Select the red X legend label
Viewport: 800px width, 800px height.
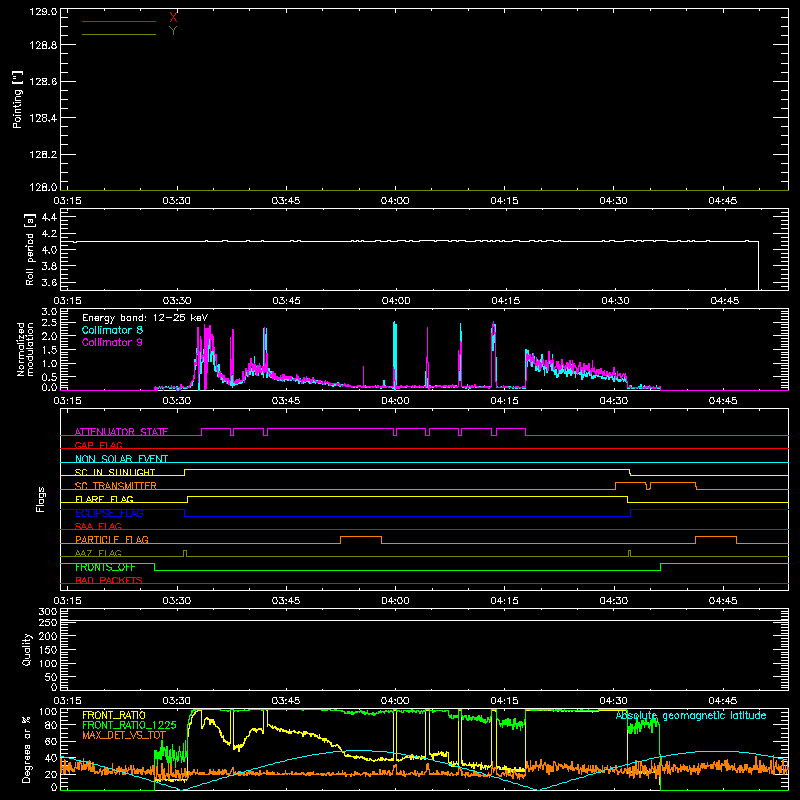tap(173, 18)
